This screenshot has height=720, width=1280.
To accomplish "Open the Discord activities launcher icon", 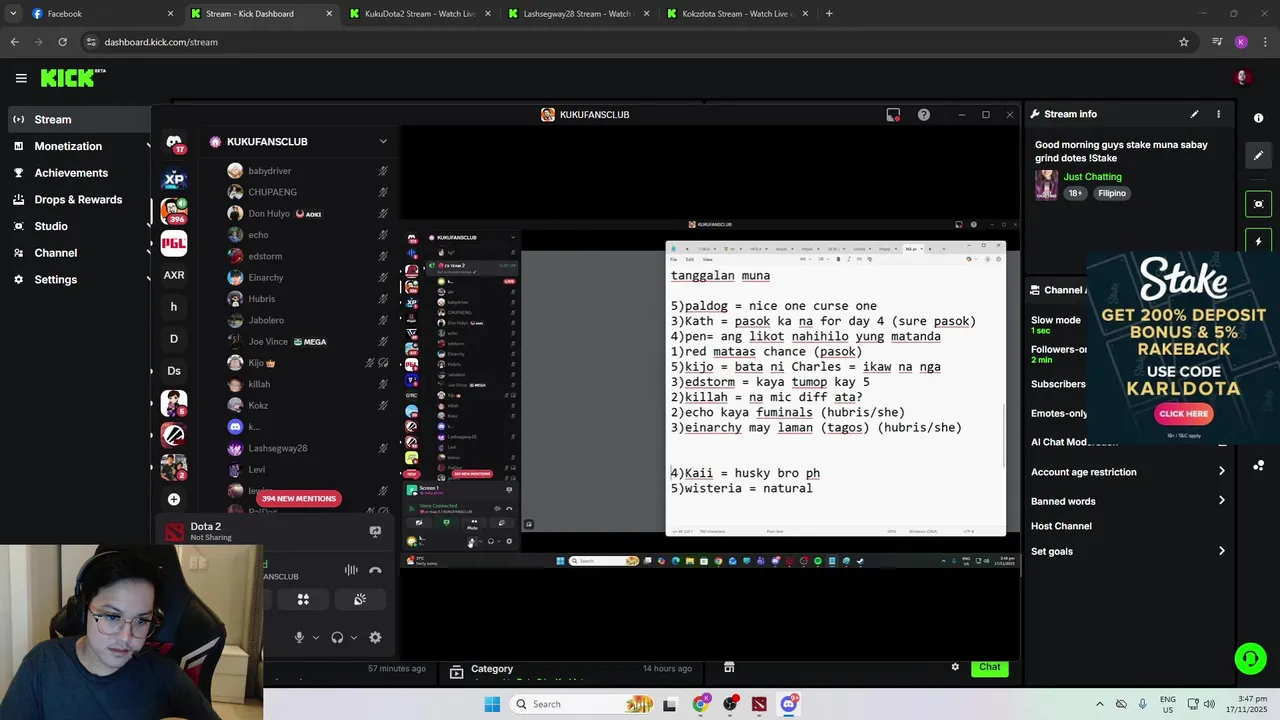I will 303,599.
